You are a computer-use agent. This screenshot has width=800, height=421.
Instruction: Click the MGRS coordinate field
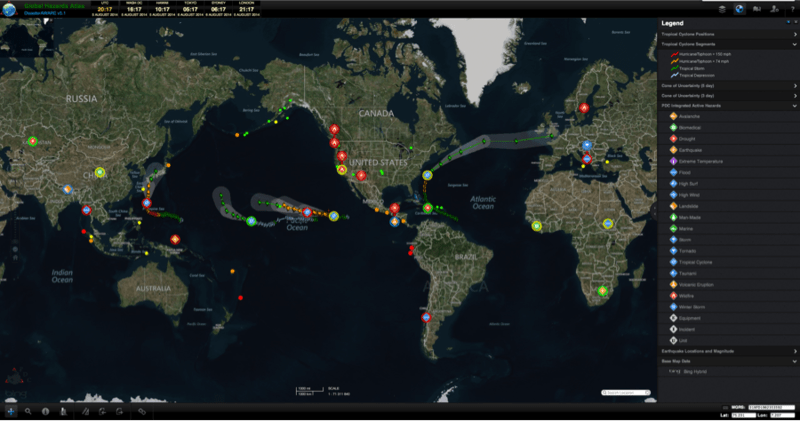[x=771, y=408]
